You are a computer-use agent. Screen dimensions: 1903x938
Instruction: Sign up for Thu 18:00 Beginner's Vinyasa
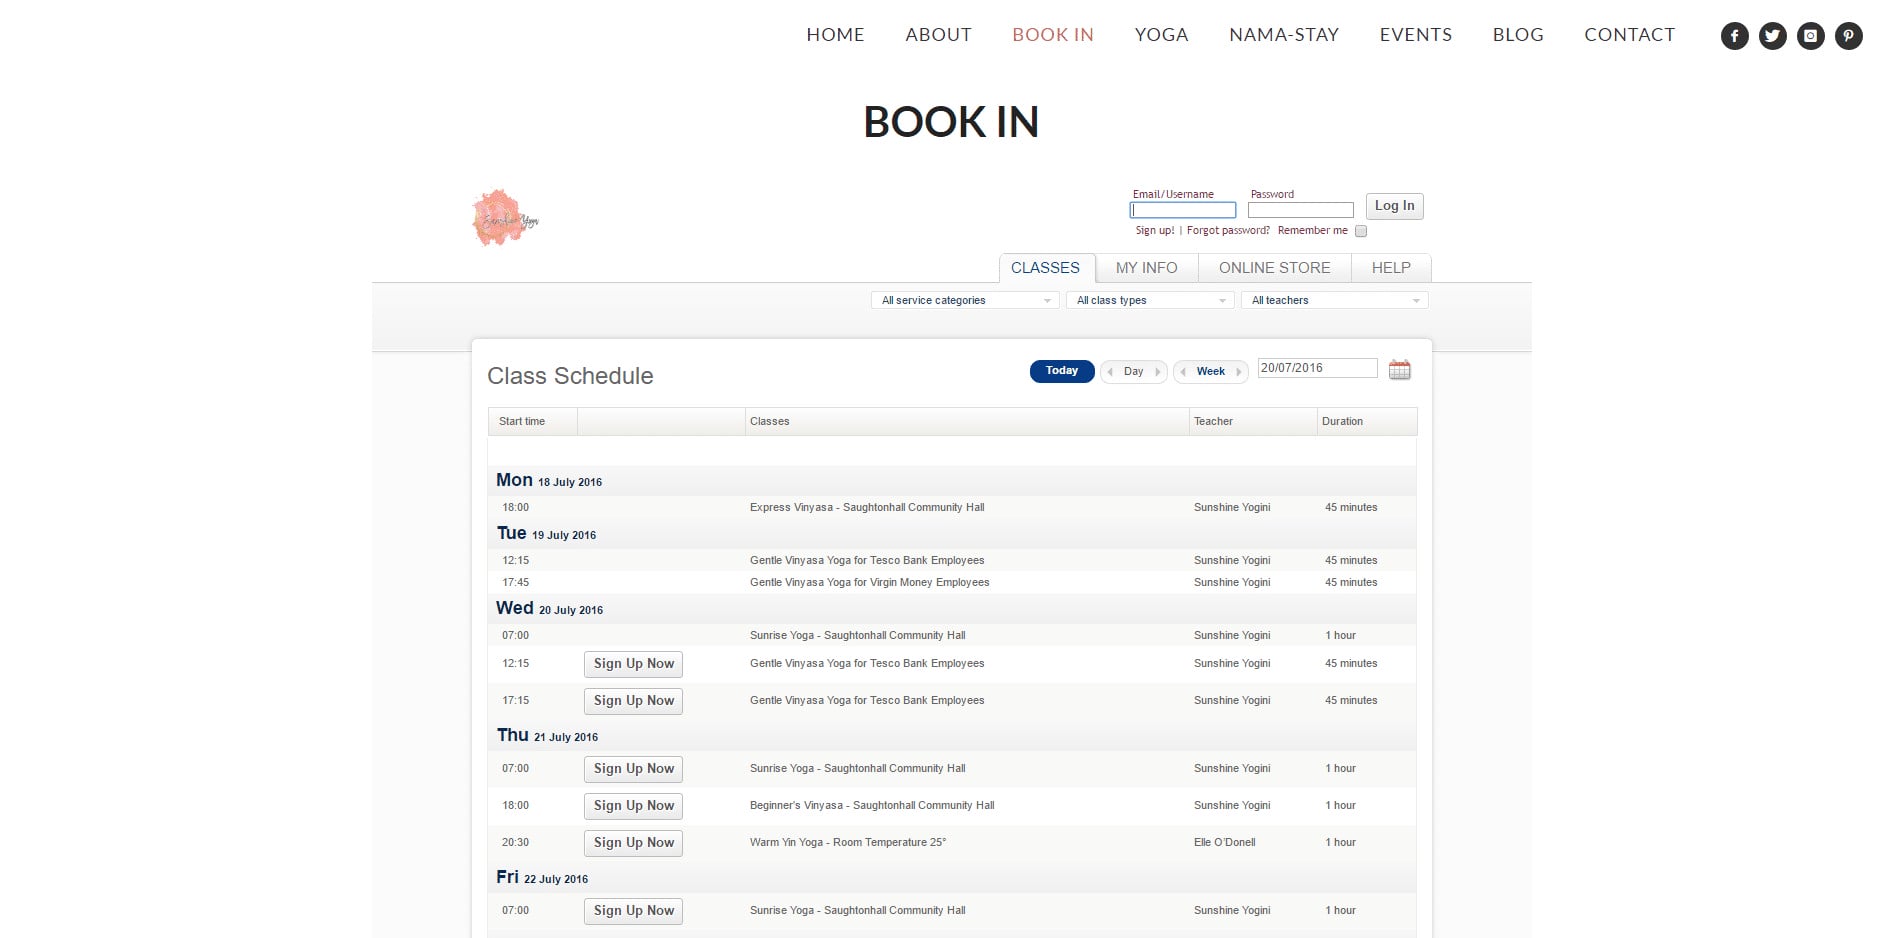tap(633, 806)
